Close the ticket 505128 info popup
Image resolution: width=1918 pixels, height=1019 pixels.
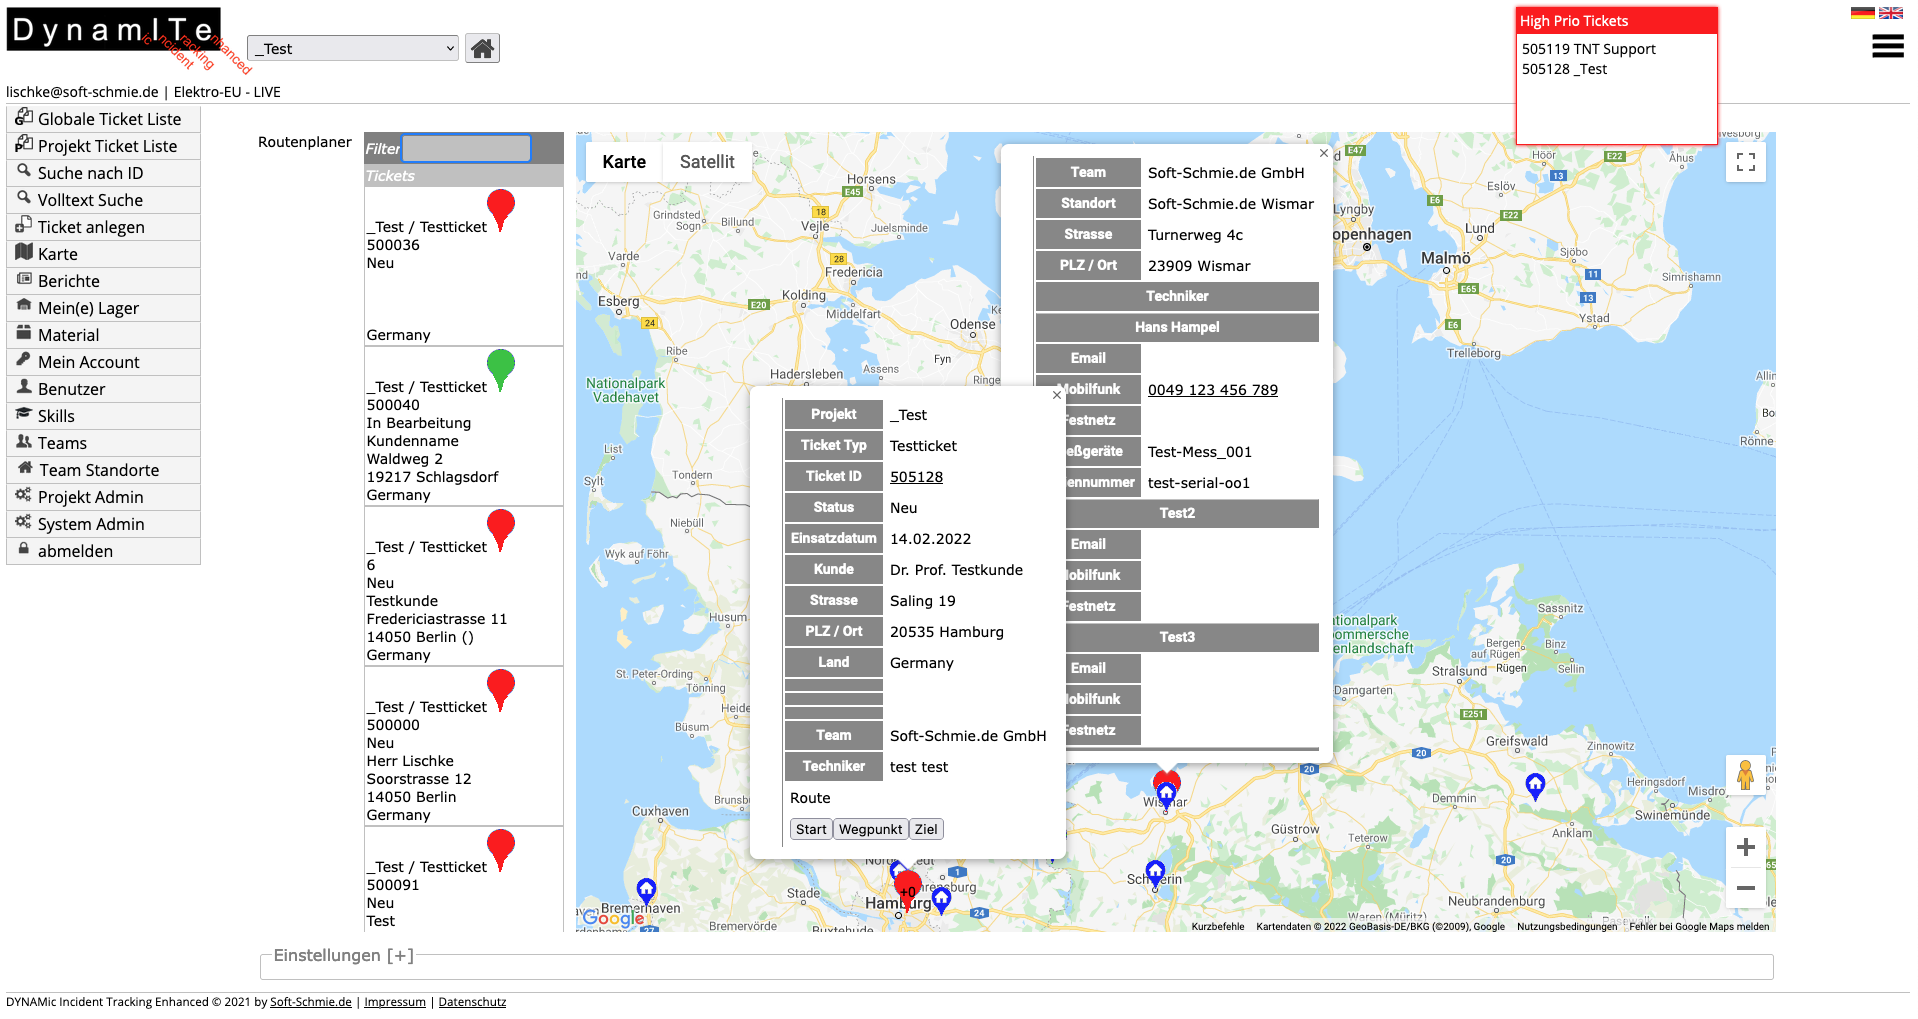click(x=1056, y=395)
